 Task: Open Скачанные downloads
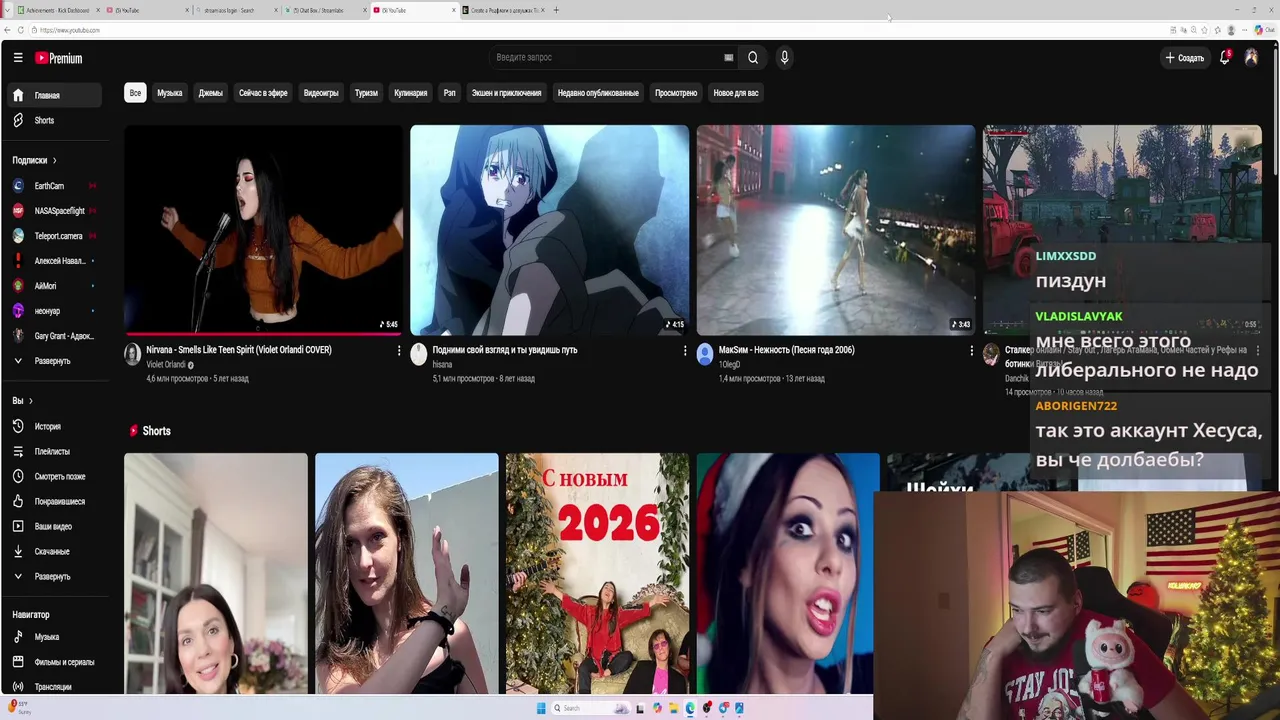pyautogui.click(x=56, y=552)
